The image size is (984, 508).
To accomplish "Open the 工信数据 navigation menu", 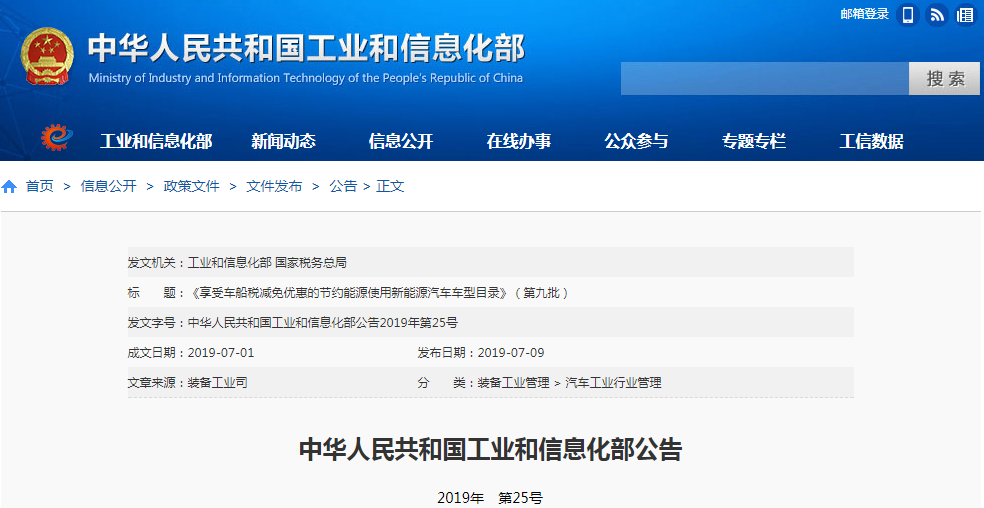I will [x=871, y=141].
